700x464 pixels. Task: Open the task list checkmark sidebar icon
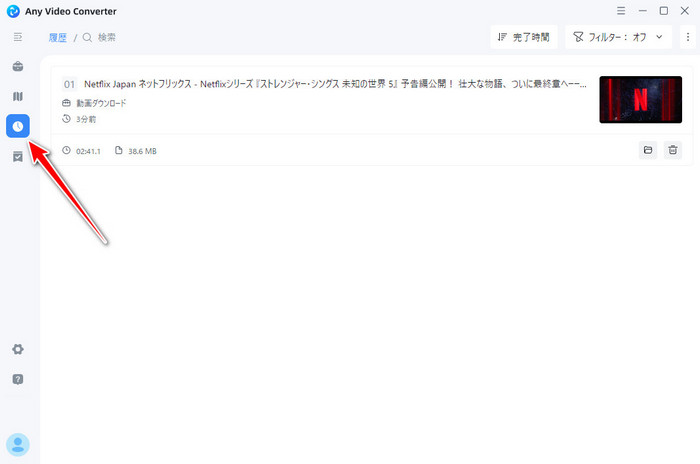pos(18,156)
